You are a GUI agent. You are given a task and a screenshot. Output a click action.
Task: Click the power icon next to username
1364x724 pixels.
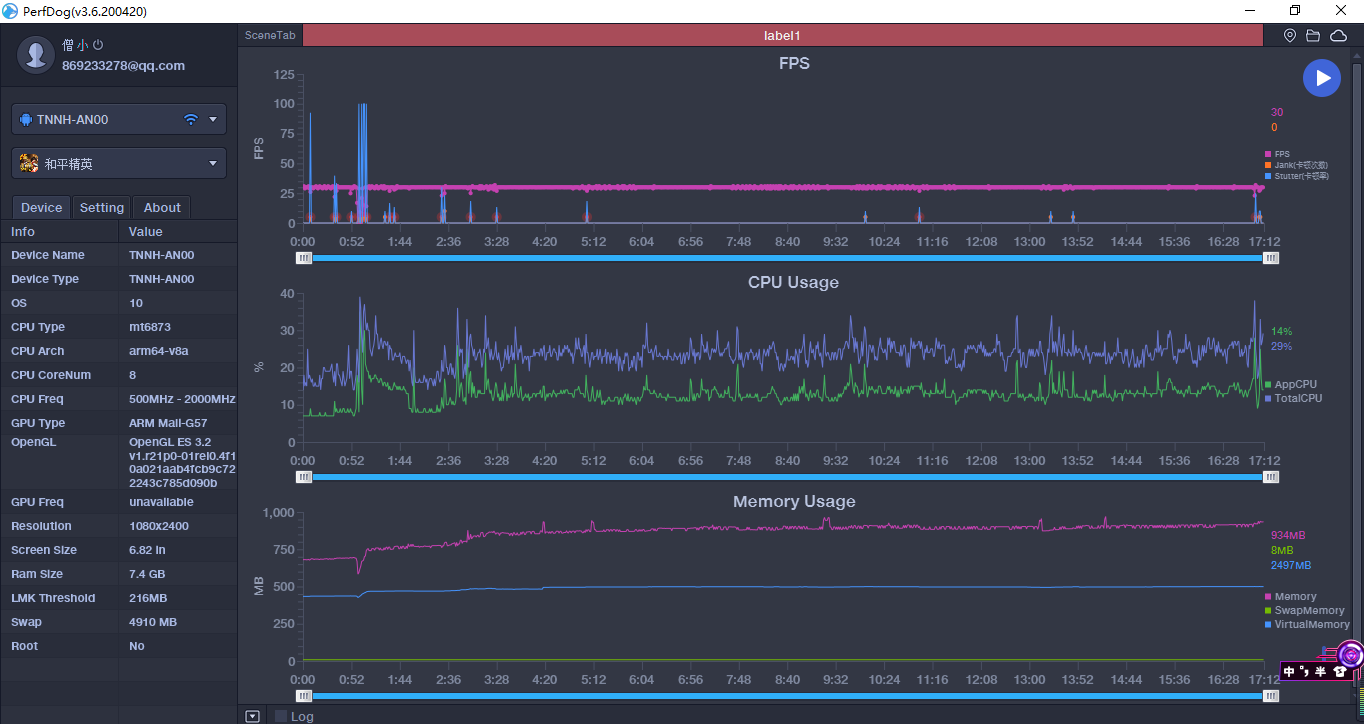click(x=98, y=45)
